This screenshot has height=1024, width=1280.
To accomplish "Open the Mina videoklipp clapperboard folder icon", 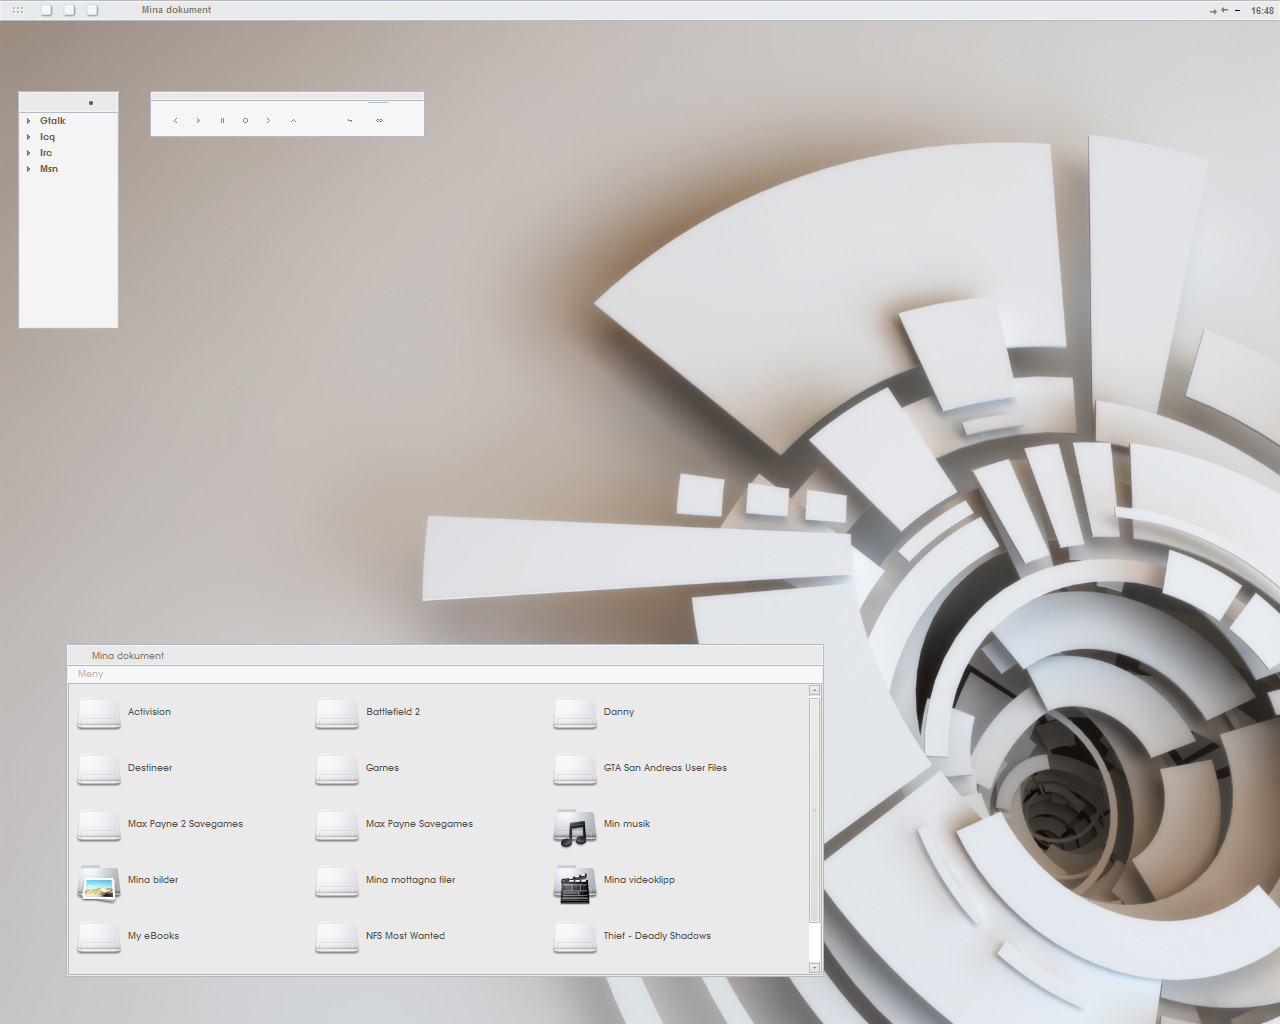I will pyautogui.click(x=575, y=884).
